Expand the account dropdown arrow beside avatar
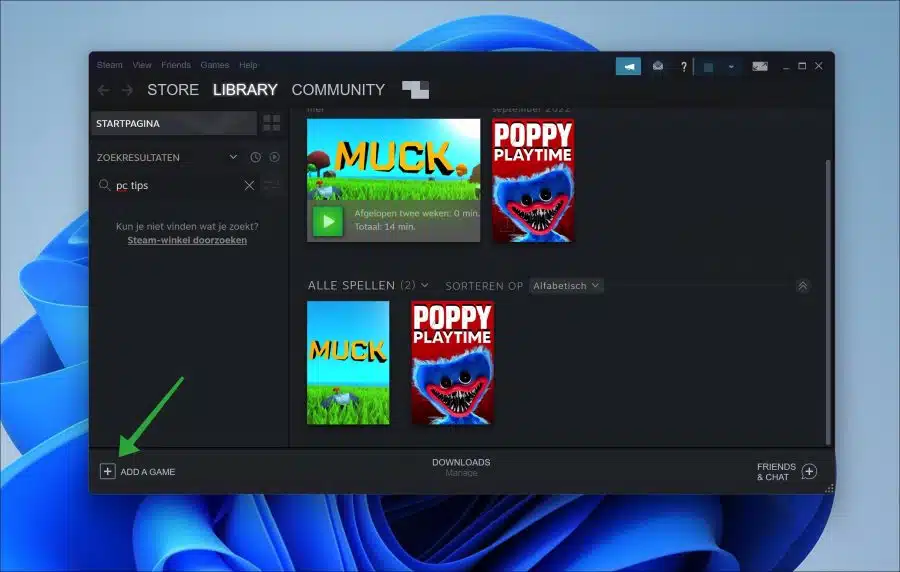The width and height of the screenshot is (900, 572). pyautogui.click(x=731, y=67)
